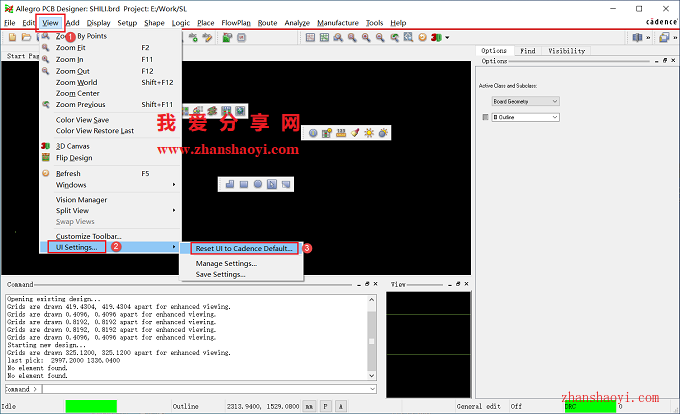The width and height of the screenshot is (680, 414).
Task: Open the Route menu
Action: pos(267,23)
